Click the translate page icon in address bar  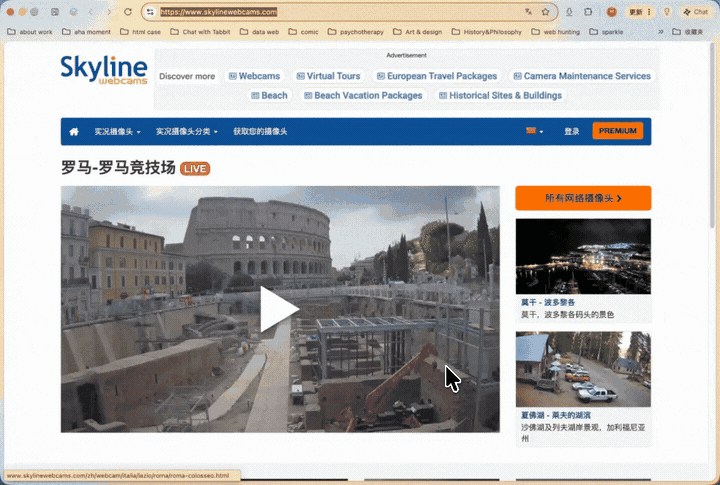[x=529, y=12]
